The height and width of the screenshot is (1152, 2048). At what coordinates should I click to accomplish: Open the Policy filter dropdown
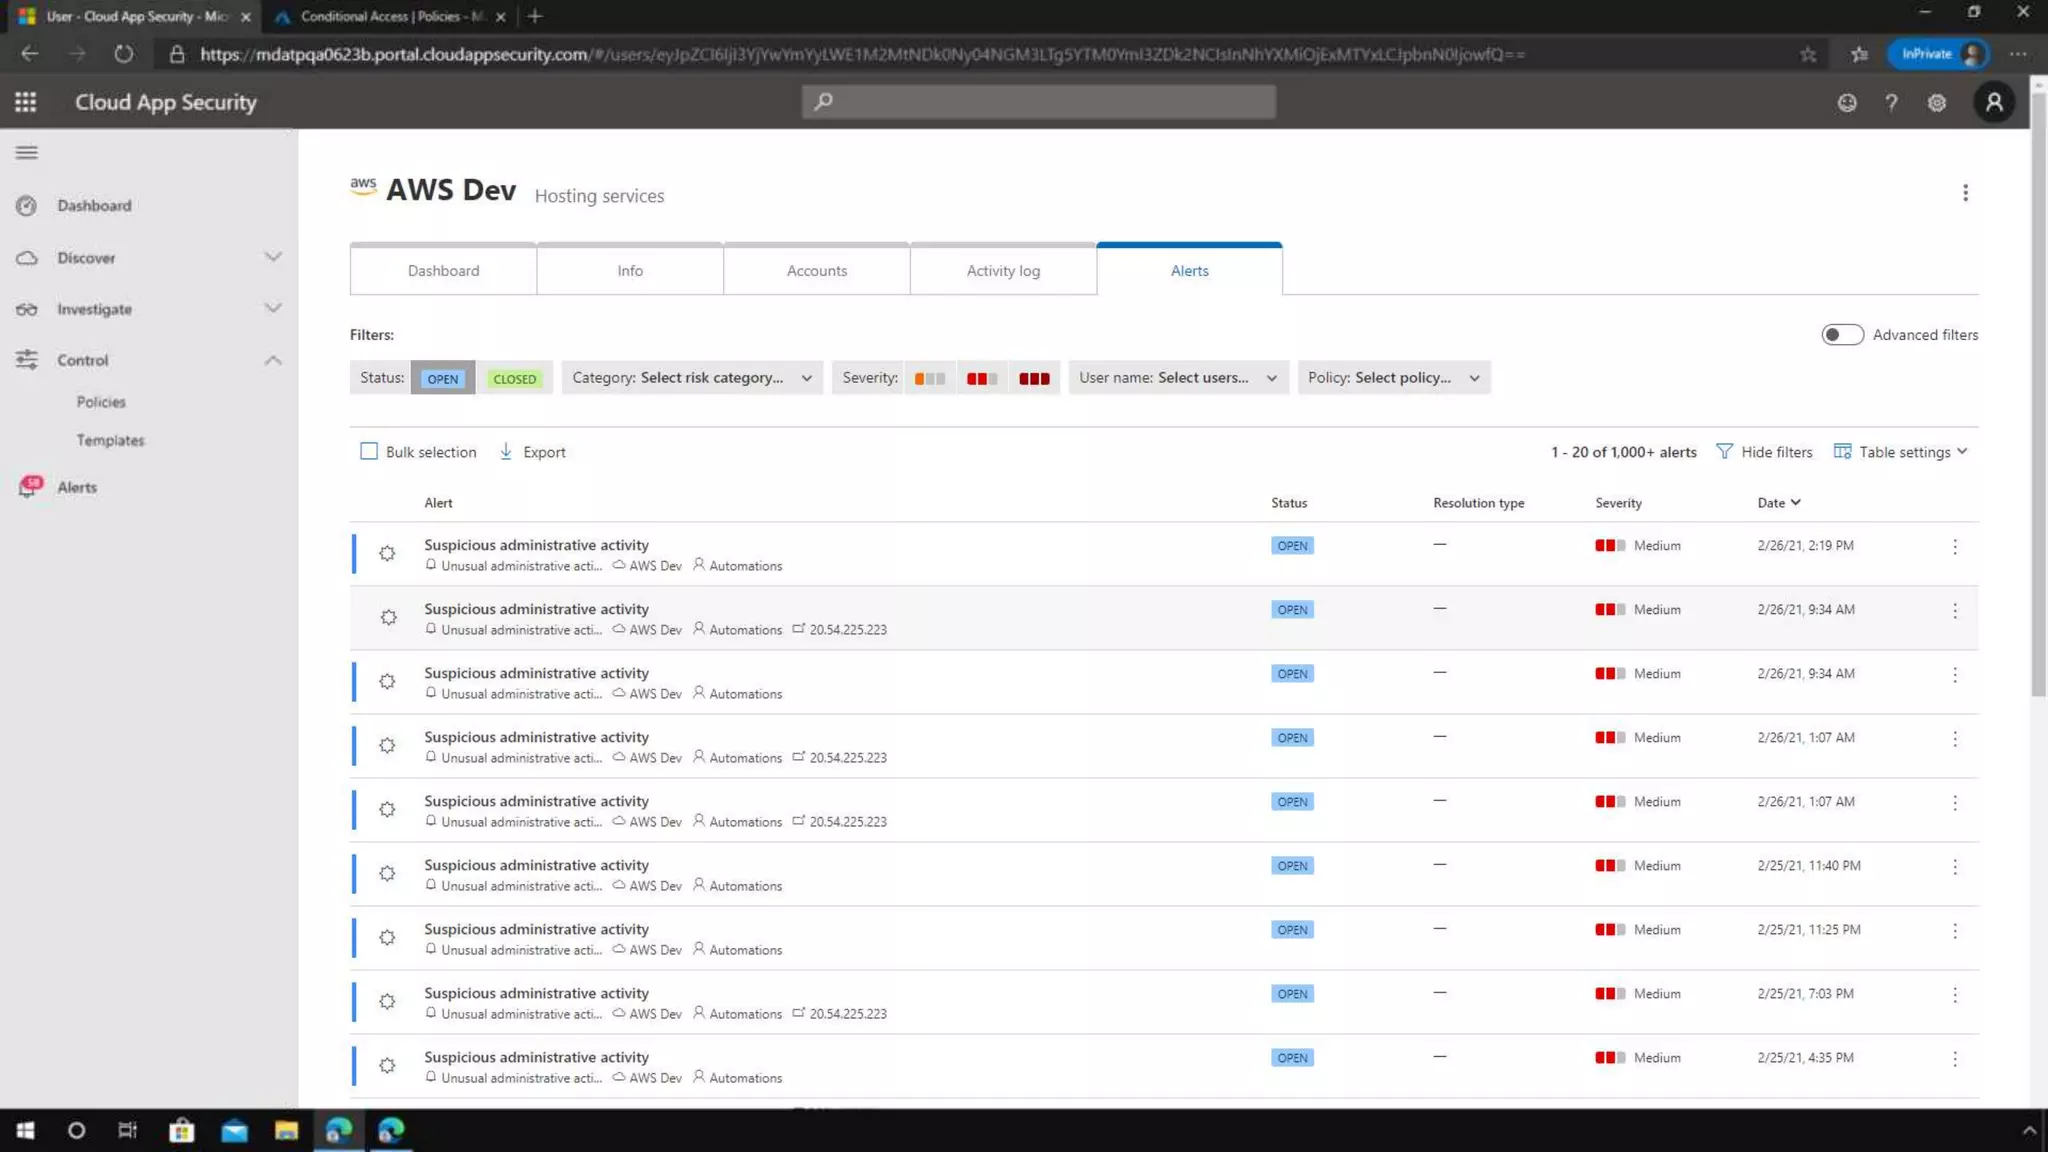1394,378
